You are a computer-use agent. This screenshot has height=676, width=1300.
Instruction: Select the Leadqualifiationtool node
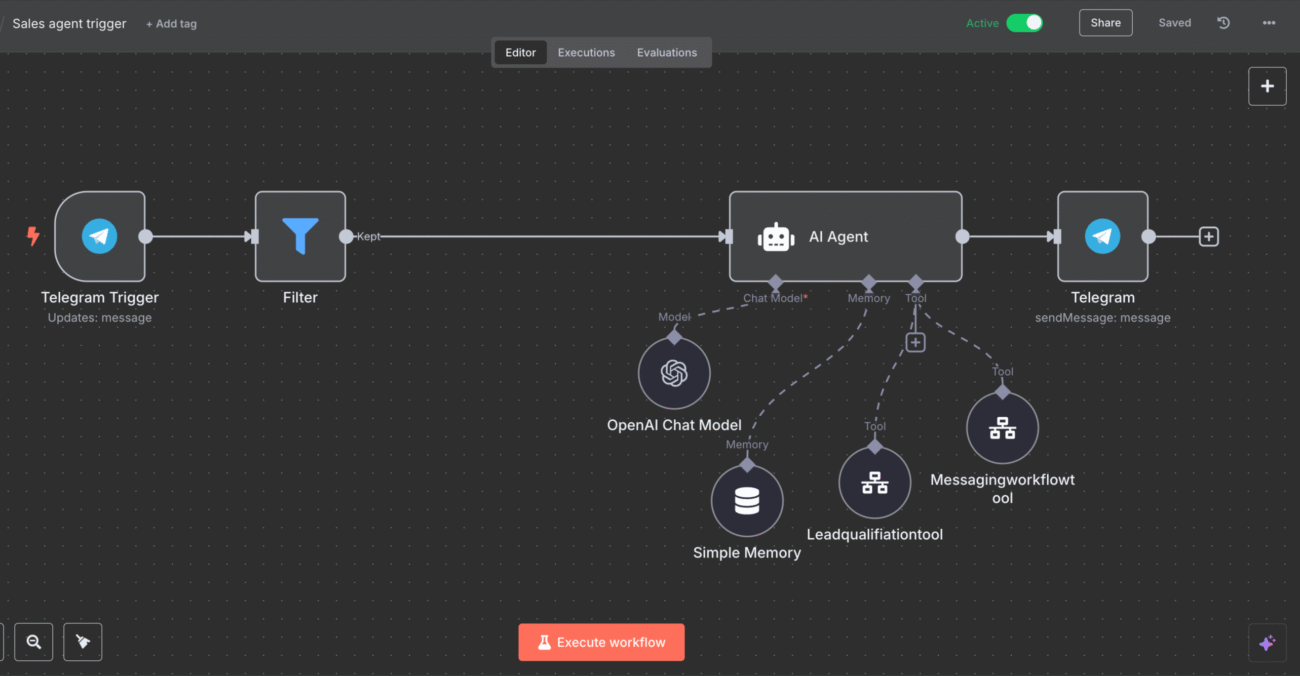874,481
